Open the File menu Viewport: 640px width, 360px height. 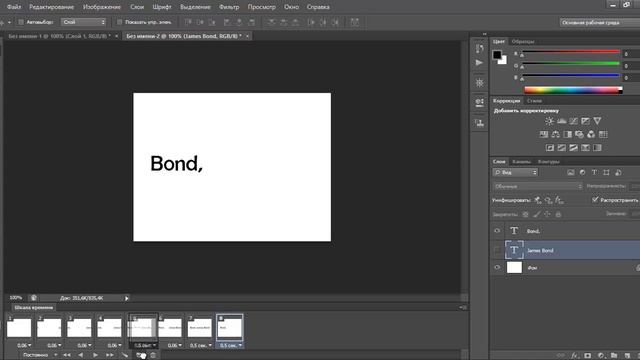14,7
